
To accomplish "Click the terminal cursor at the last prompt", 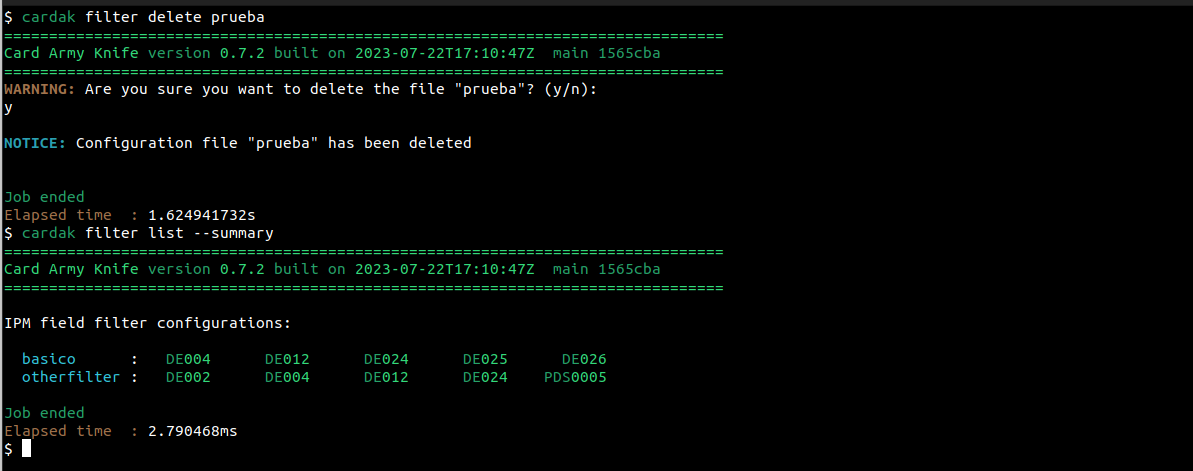I will point(27,449).
